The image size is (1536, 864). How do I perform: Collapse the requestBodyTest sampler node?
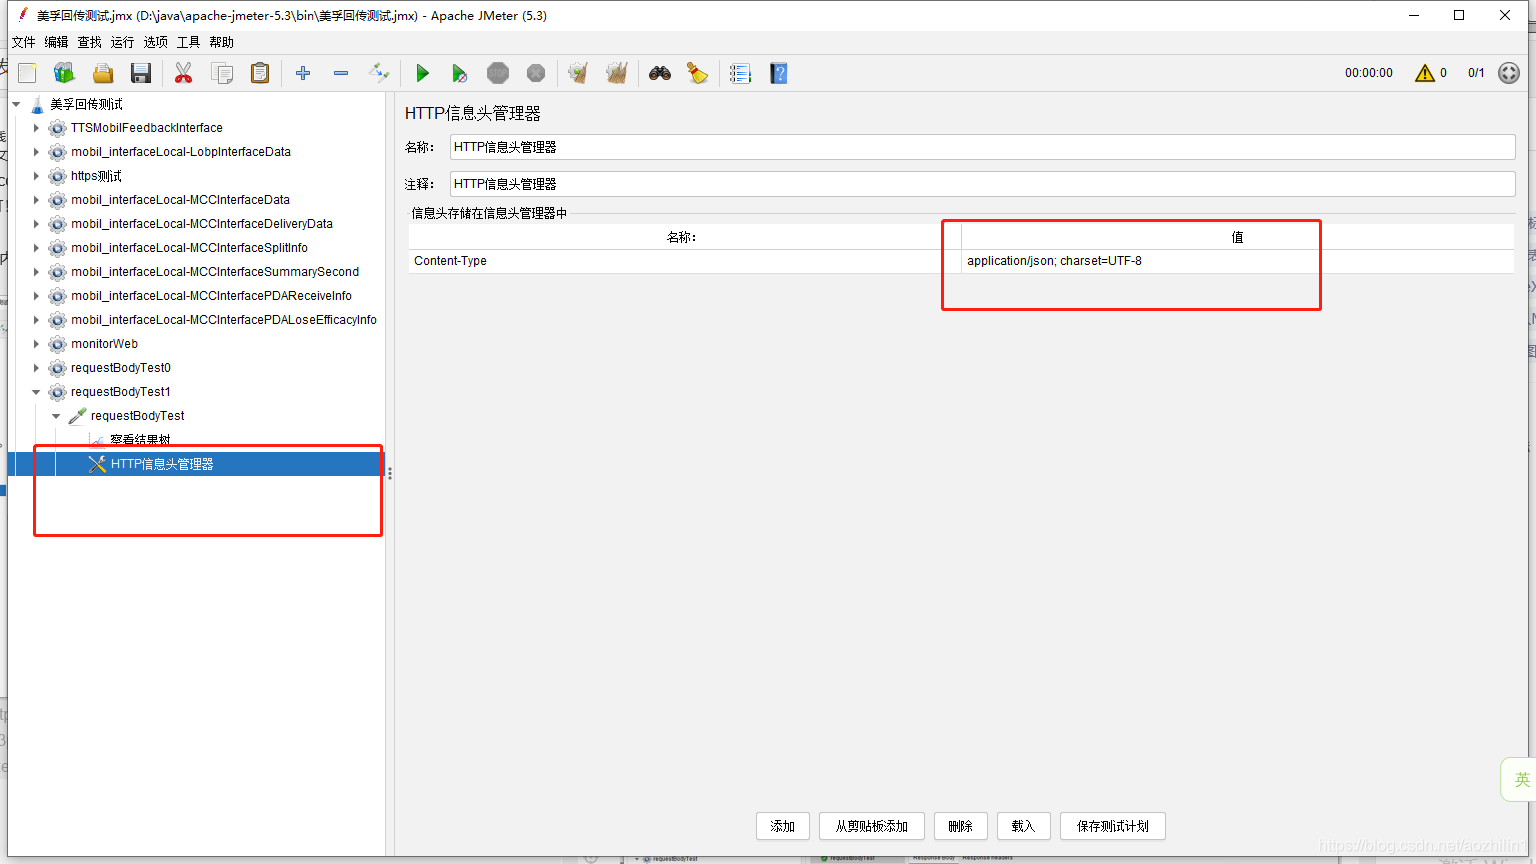click(x=56, y=416)
